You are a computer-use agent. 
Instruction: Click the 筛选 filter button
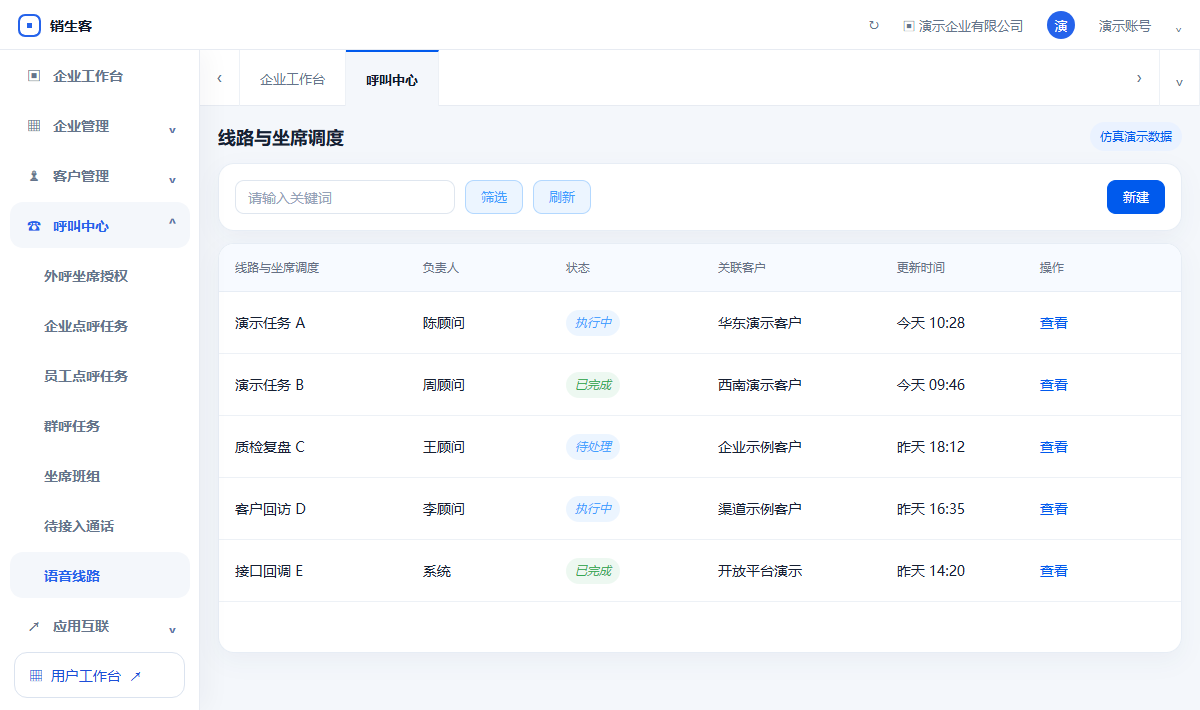coord(494,197)
